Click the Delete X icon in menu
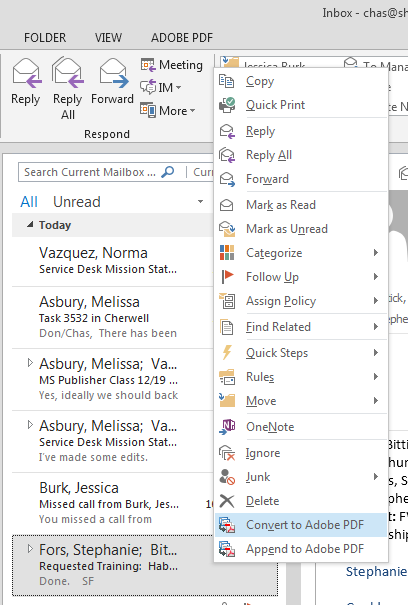 (227, 501)
